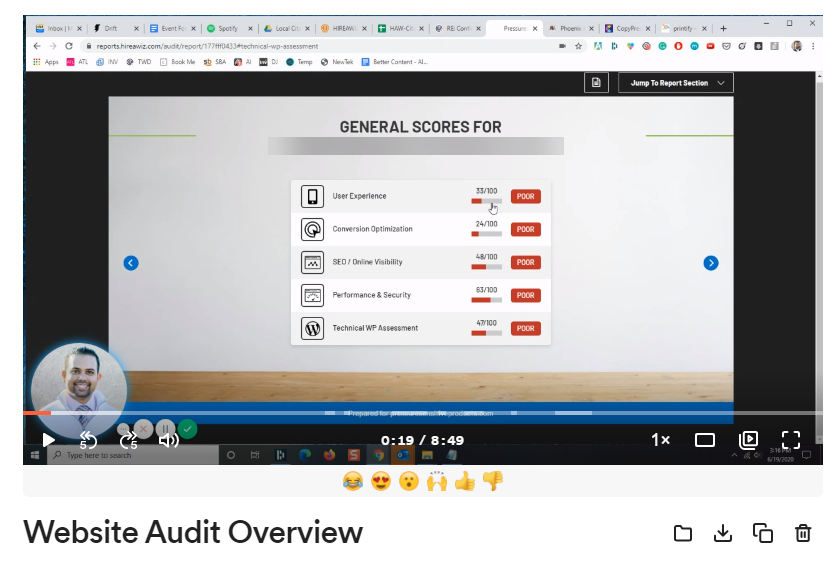Click the Website Audit Overview title

coord(193,532)
